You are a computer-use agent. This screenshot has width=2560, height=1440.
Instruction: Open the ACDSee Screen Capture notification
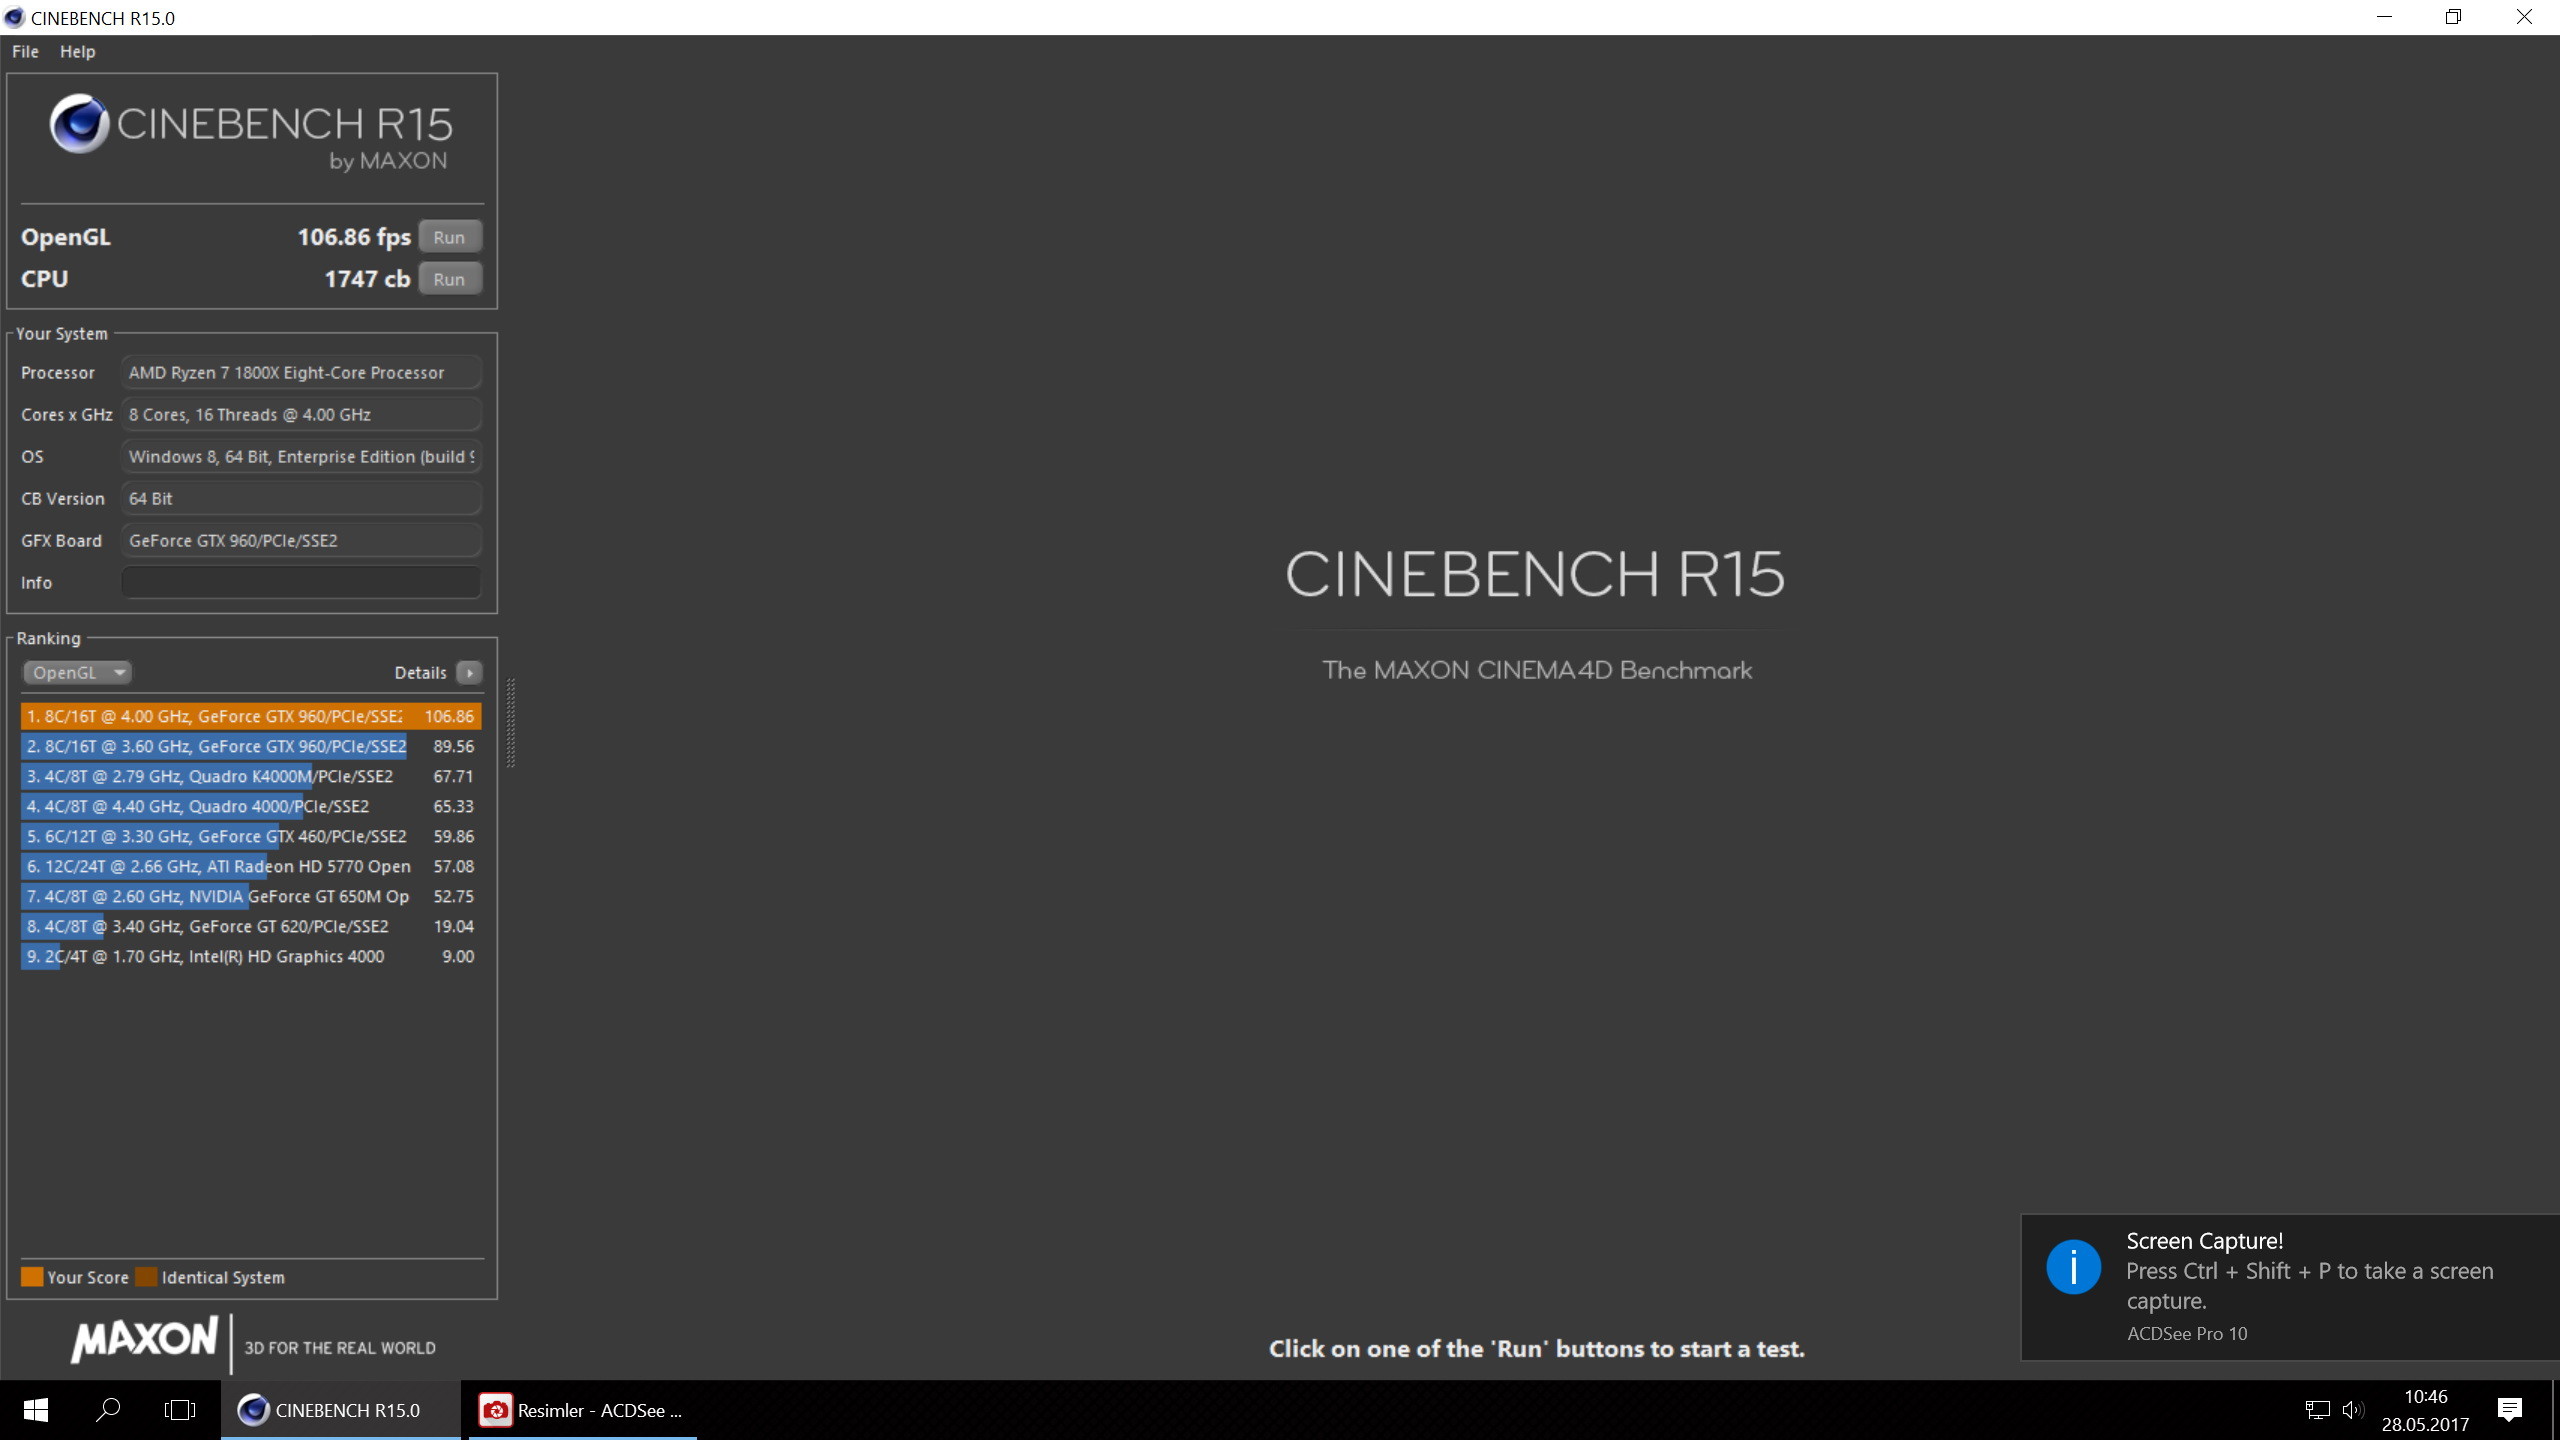point(2290,1287)
